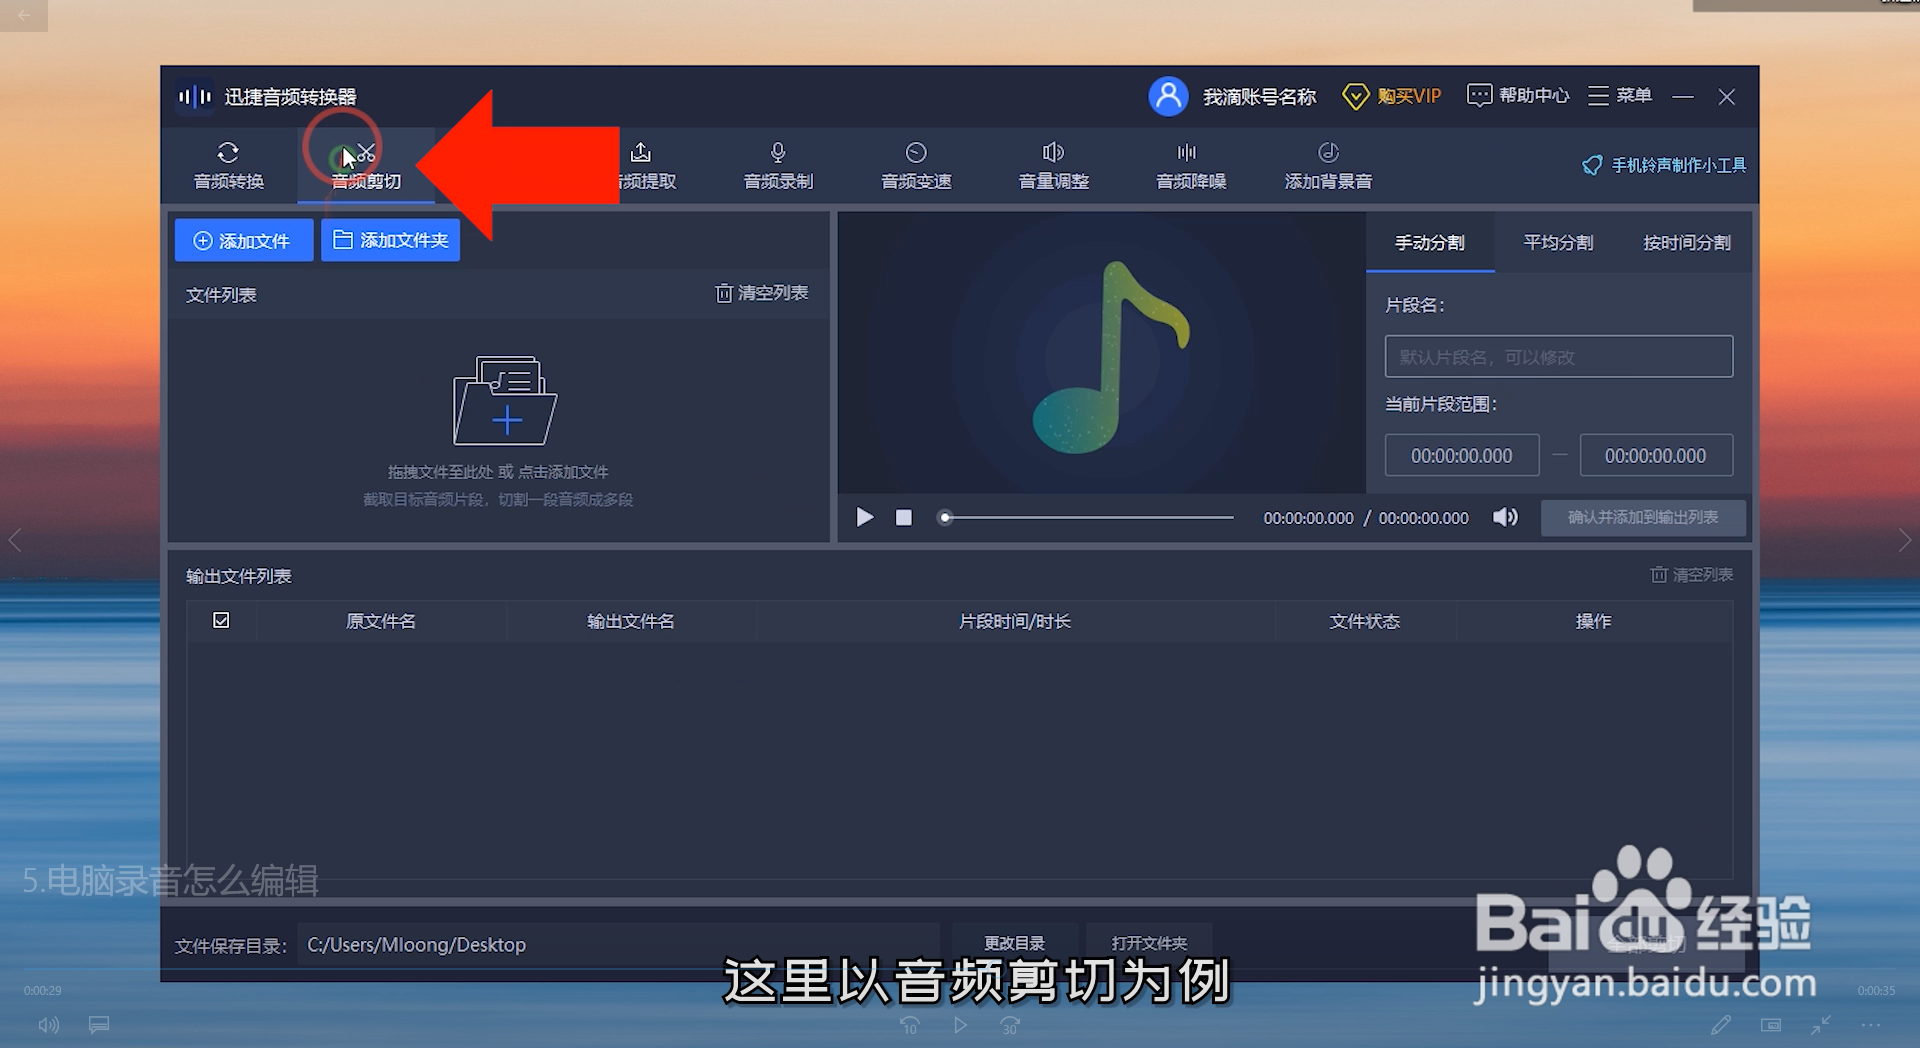Image resolution: width=1920 pixels, height=1048 pixels.
Task: Select the 手动分割 manual split tab
Action: click(1430, 243)
